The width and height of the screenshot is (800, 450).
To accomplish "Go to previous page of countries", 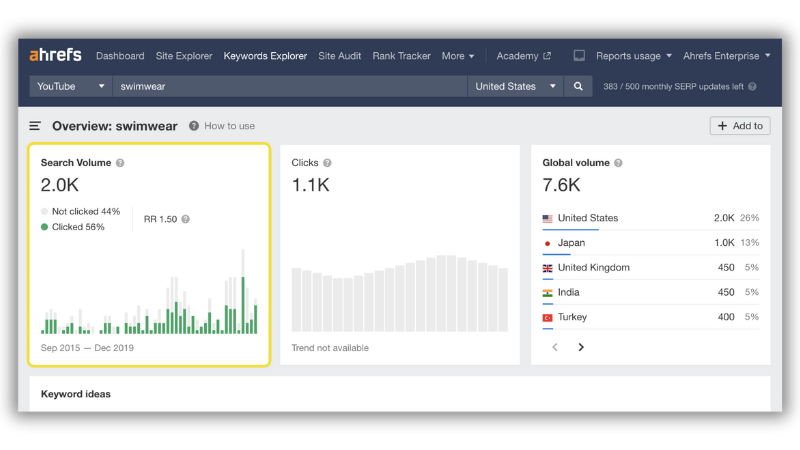I will (x=555, y=347).
